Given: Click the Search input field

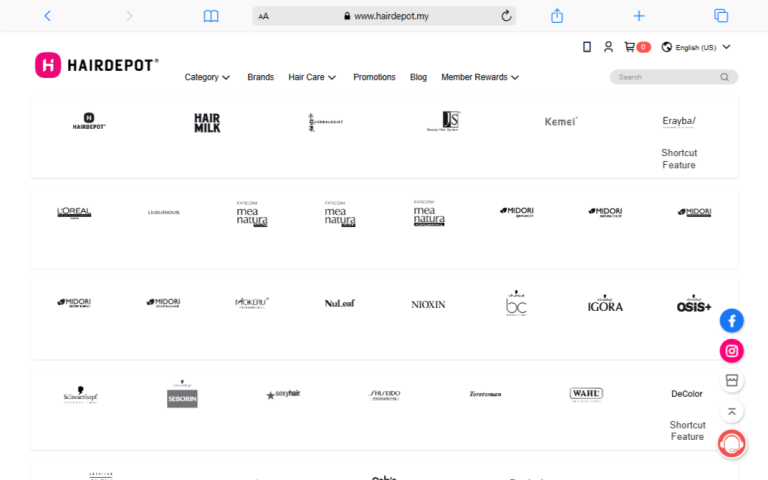Looking at the screenshot, I should pos(665,77).
